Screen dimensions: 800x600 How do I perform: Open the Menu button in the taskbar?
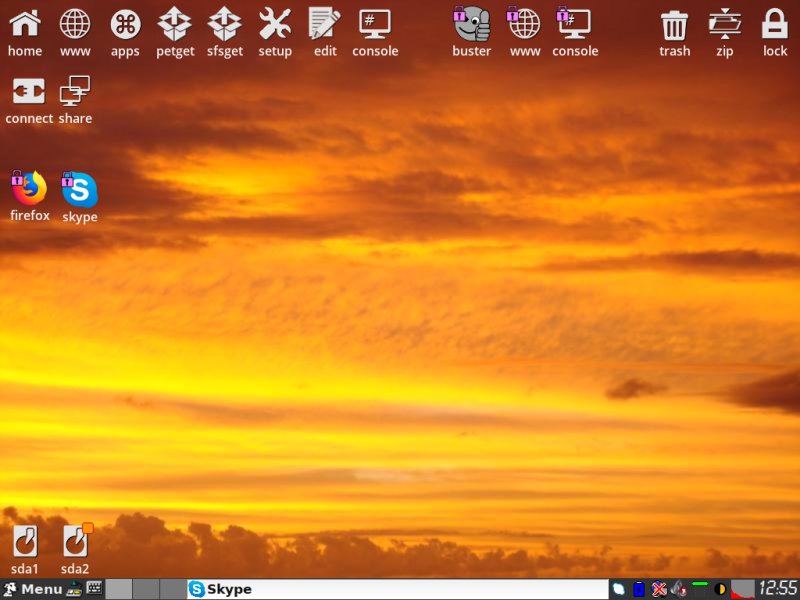pyautogui.click(x=33, y=589)
